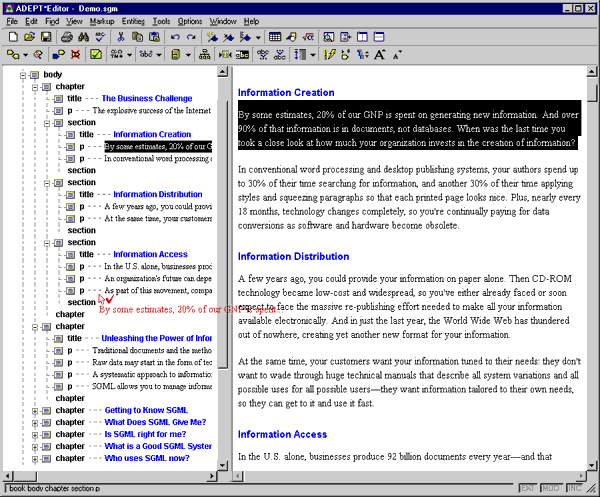Collapse the chapter containing The Business Challenge

pos(35,87)
